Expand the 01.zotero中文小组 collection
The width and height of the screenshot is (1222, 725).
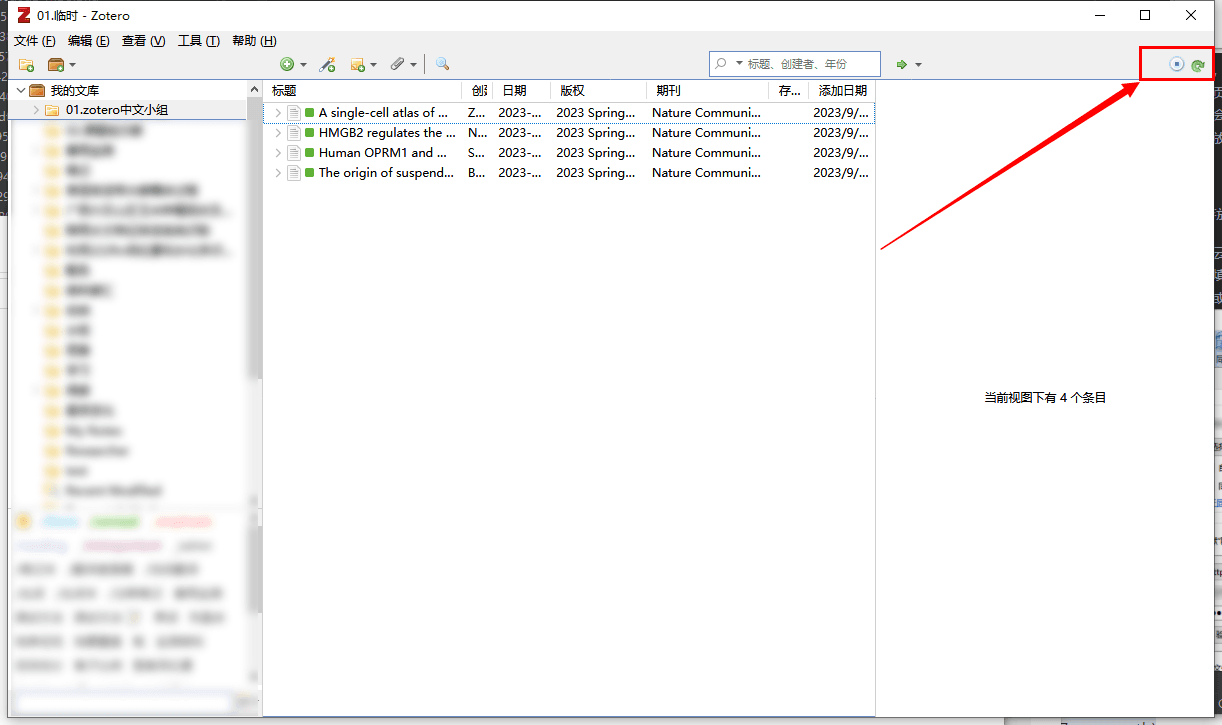(x=37, y=110)
